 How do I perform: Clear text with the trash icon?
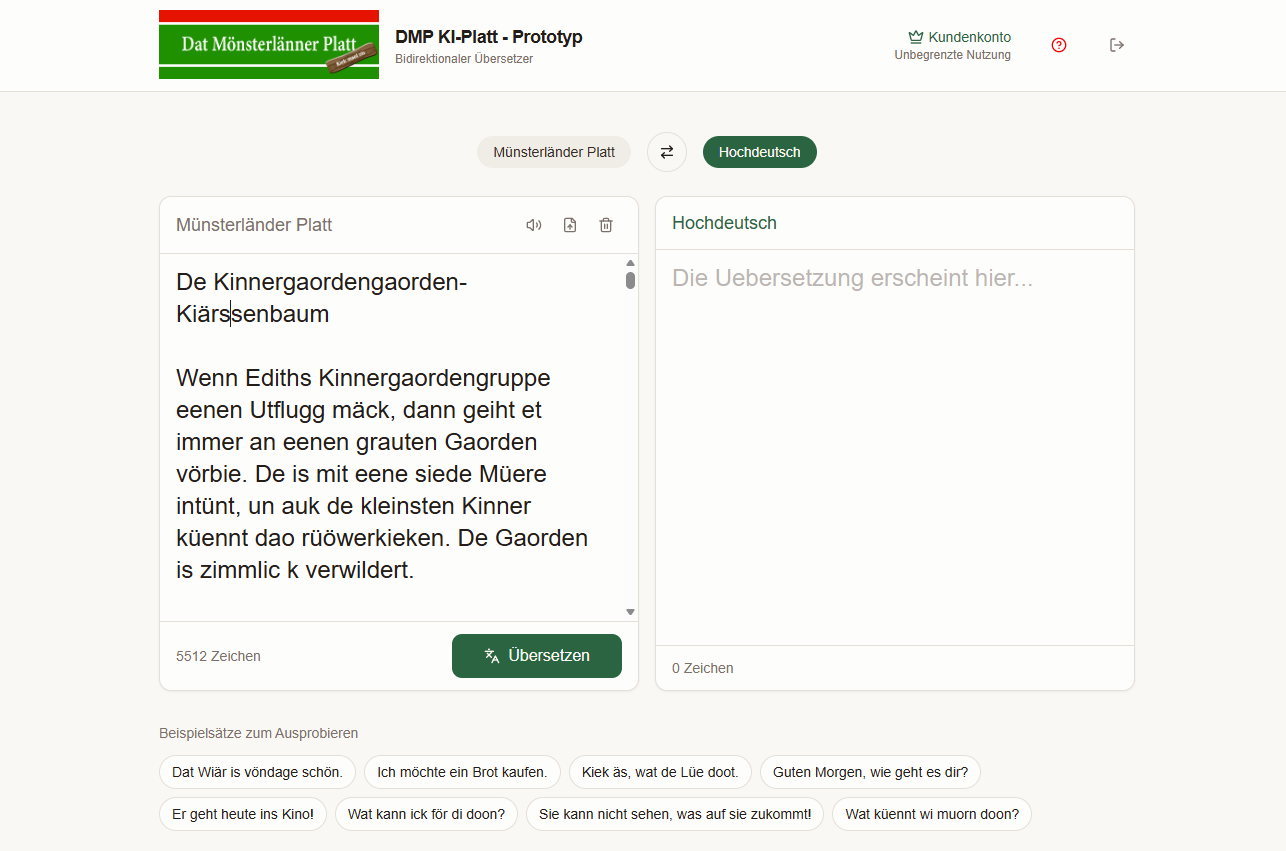[x=606, y=225]
